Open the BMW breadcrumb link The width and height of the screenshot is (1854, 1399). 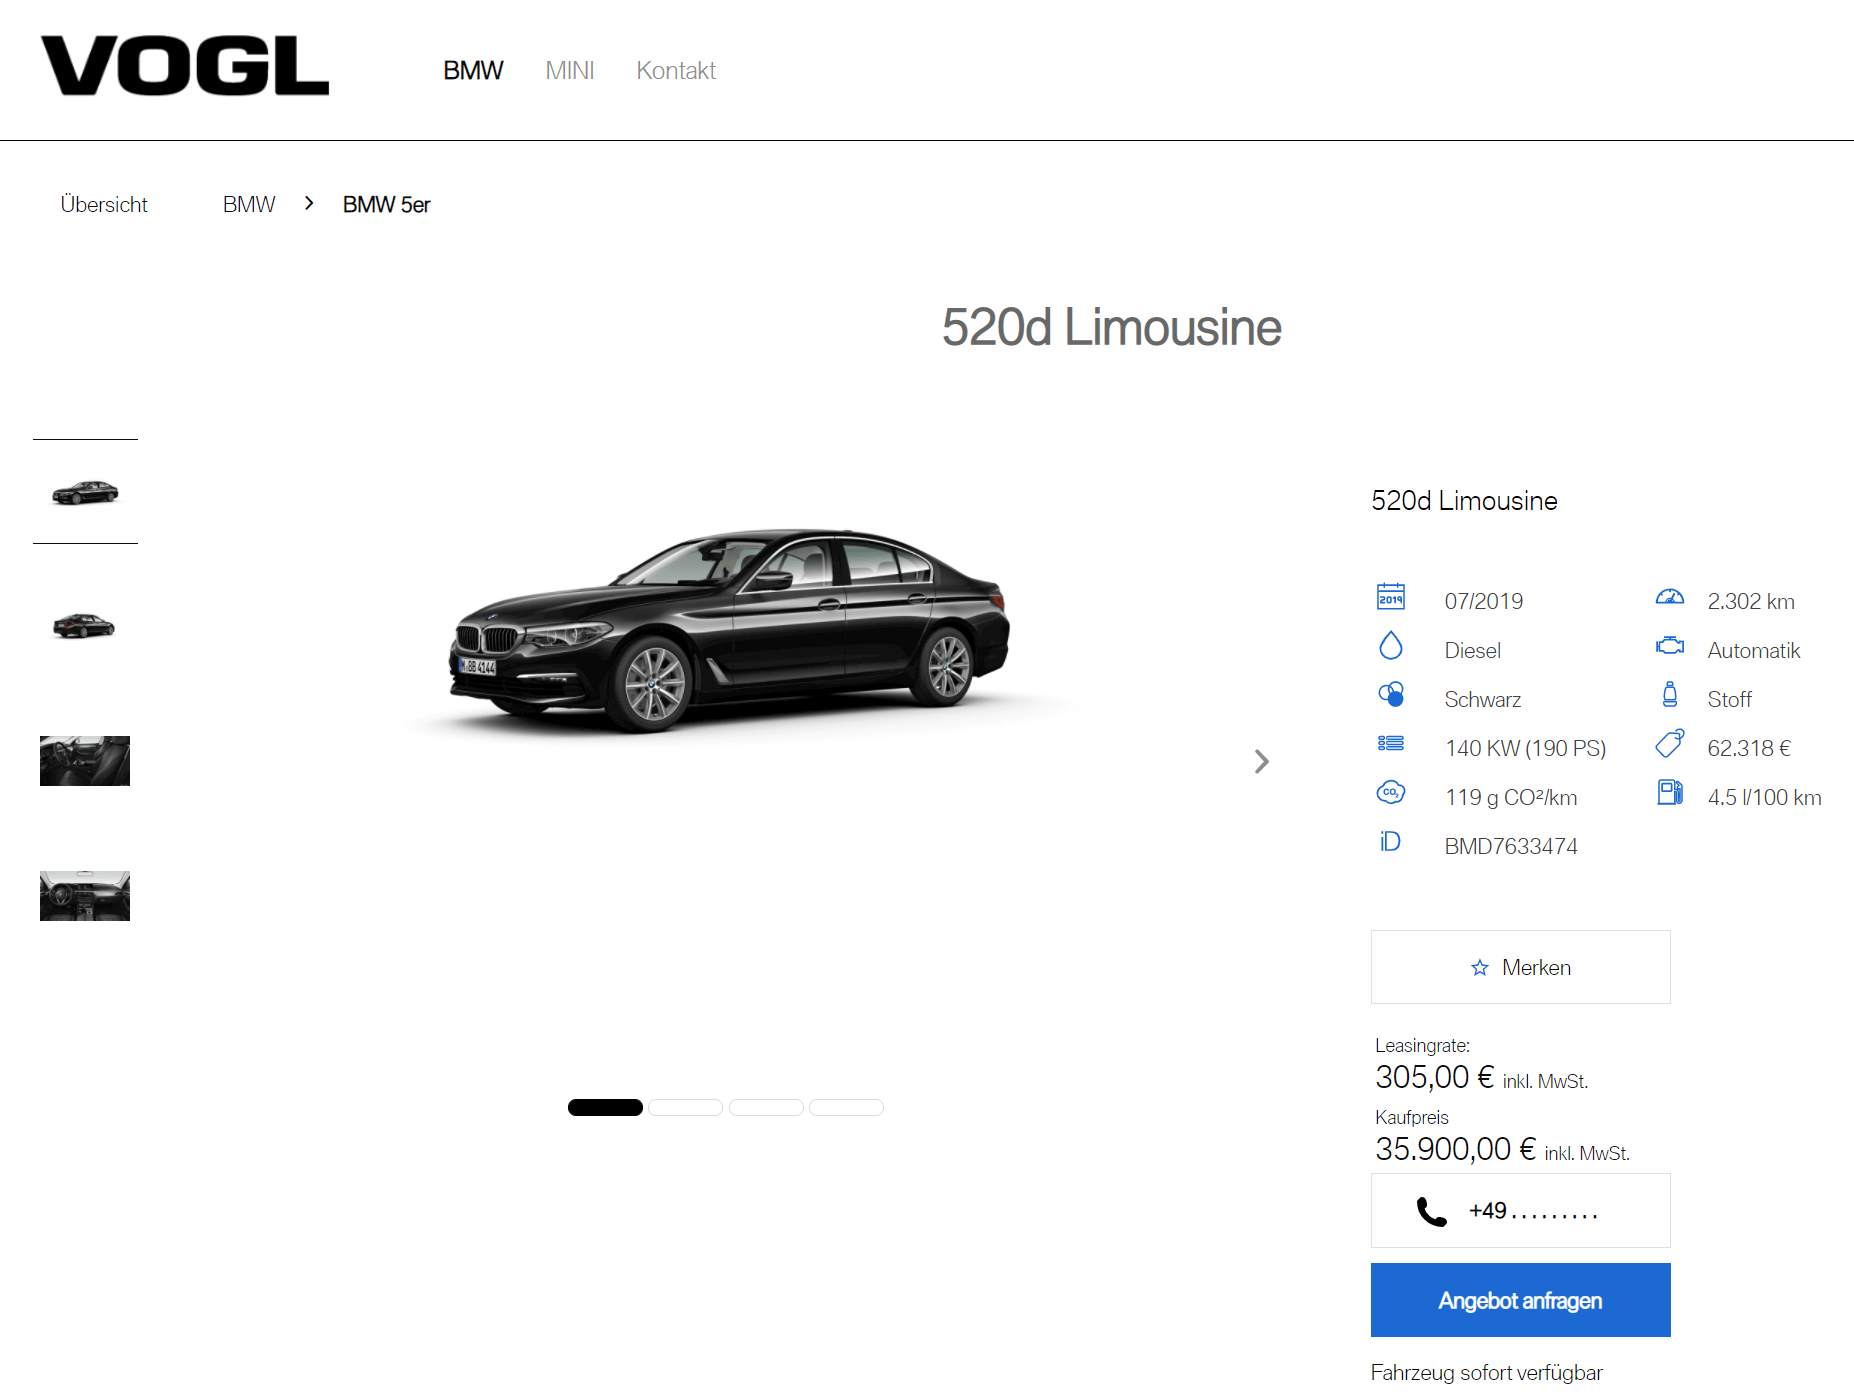point(249,204)
